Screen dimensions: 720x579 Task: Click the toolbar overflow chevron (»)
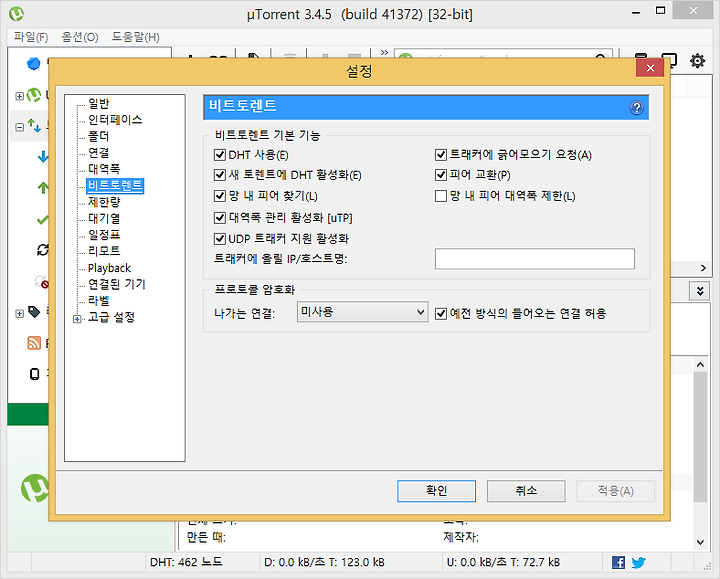coord(384,53)
